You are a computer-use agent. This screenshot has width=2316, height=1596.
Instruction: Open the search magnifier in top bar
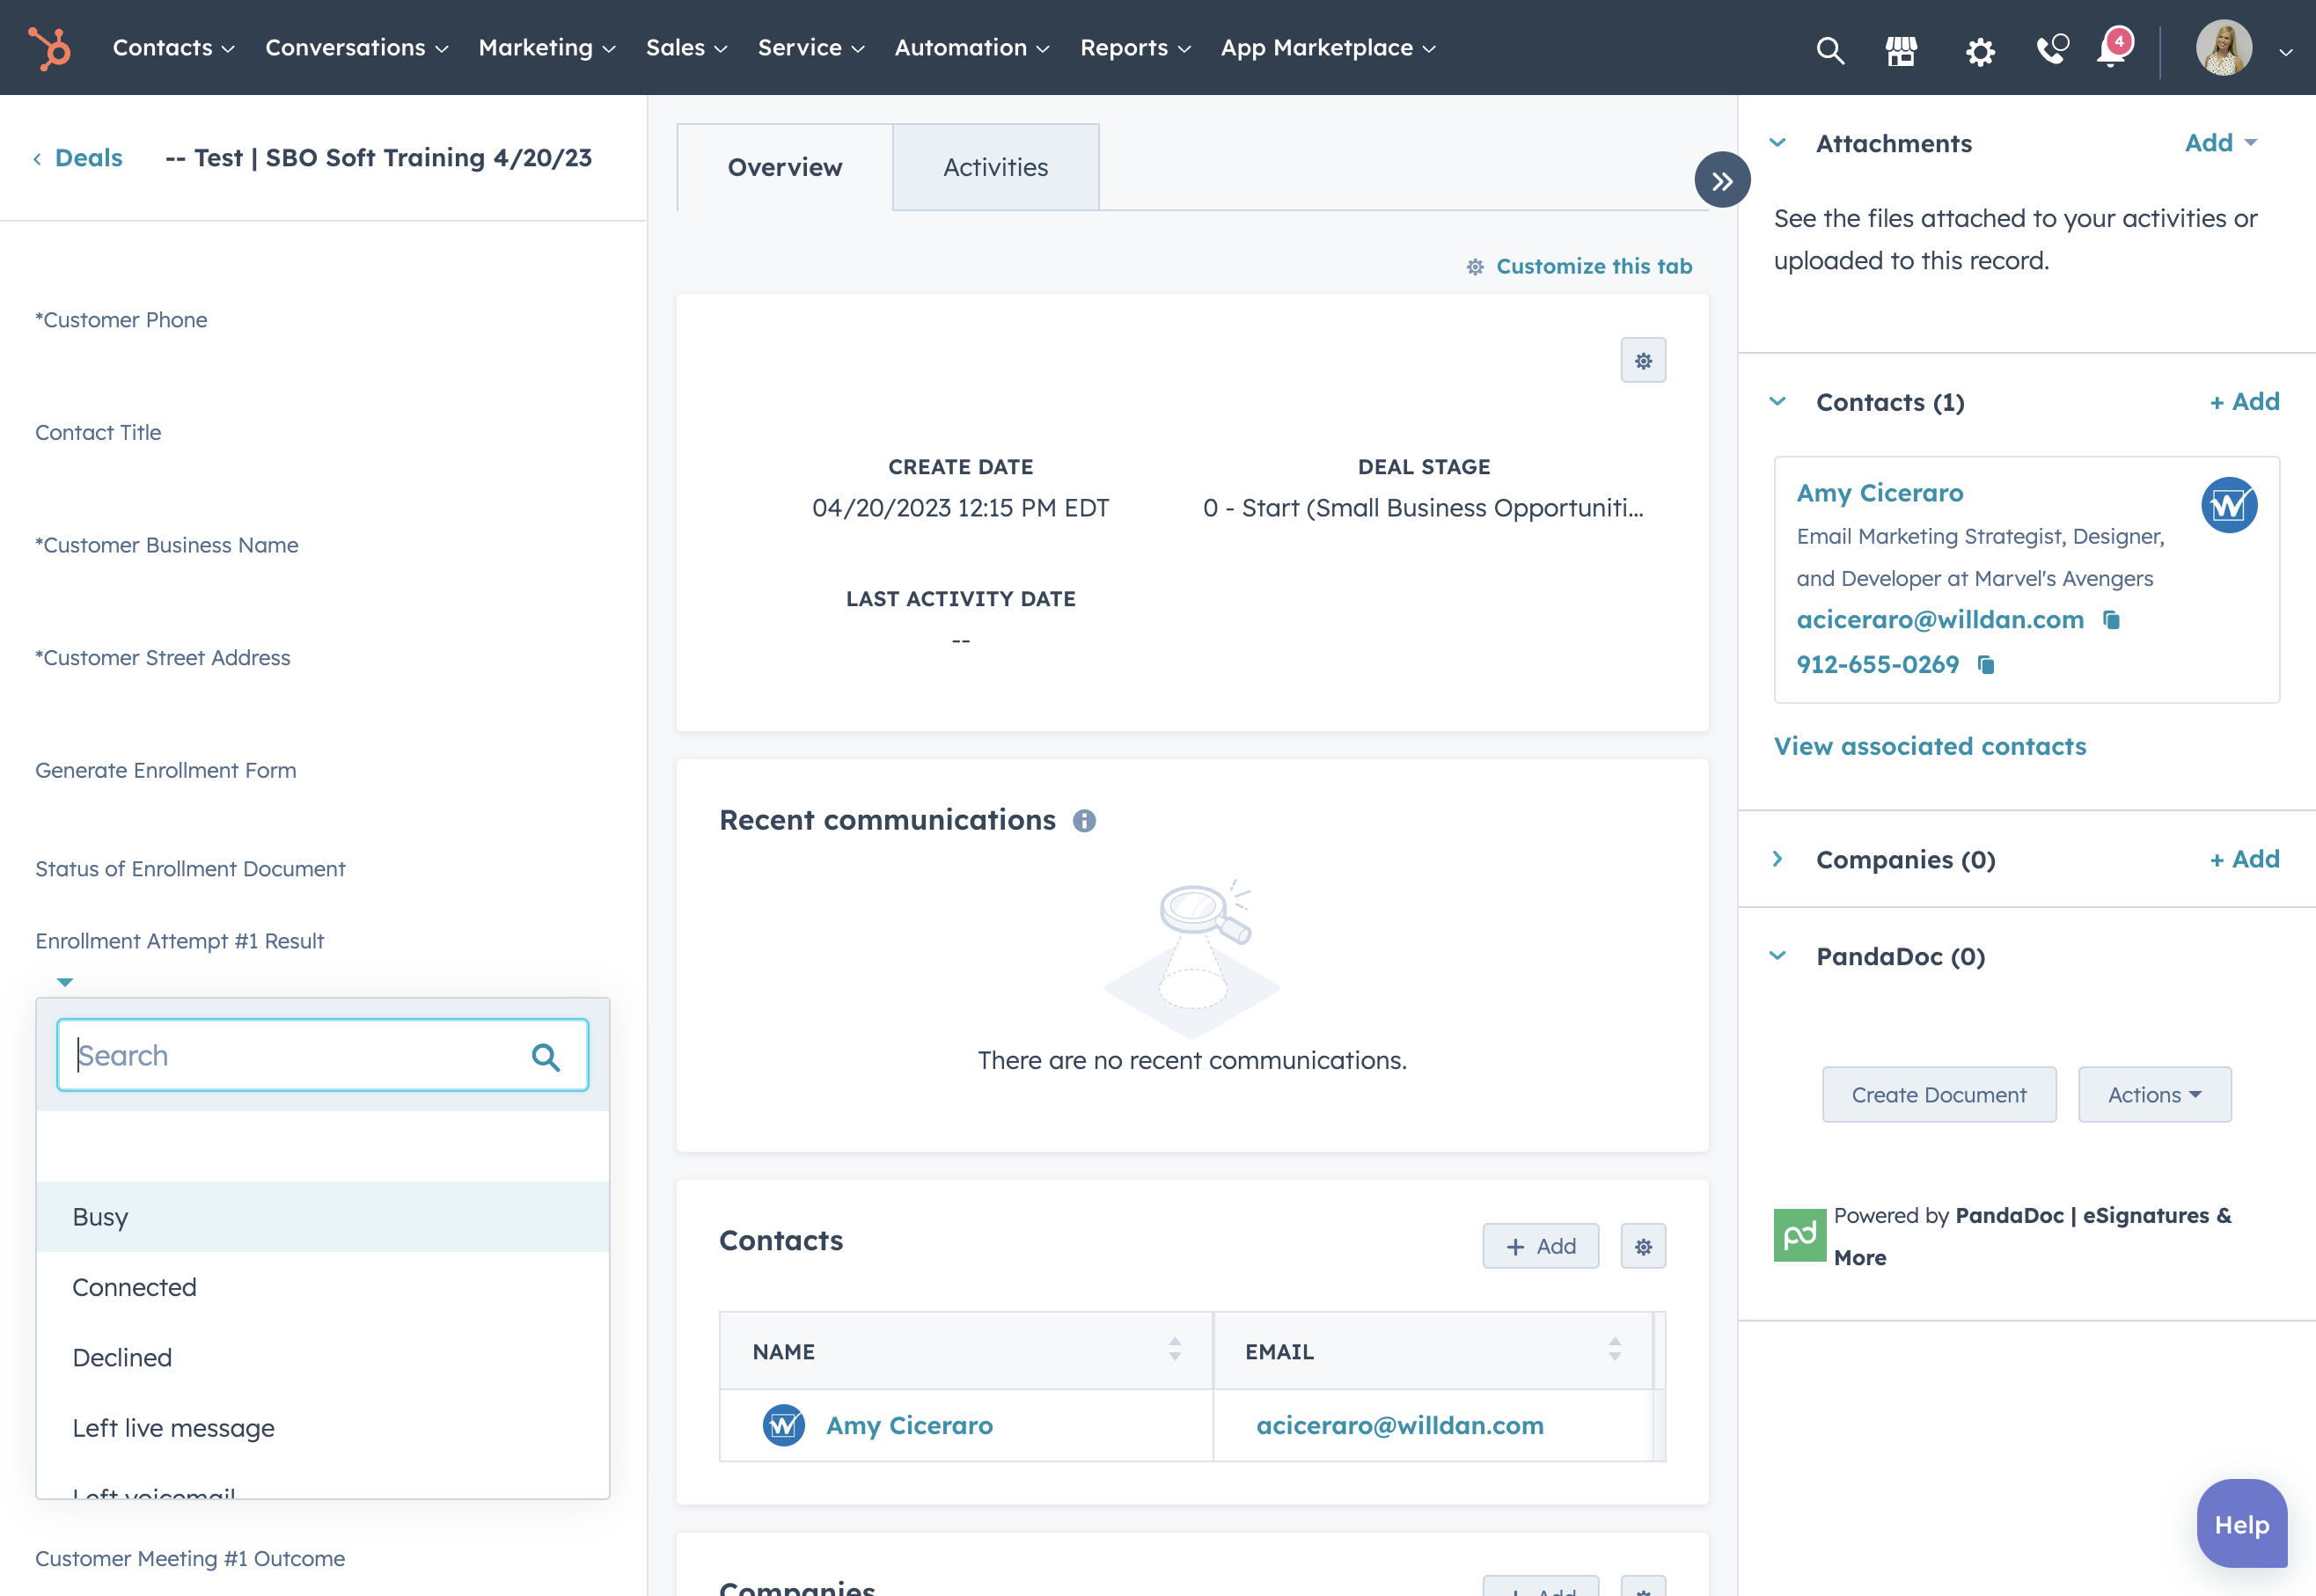(1830, 49)
